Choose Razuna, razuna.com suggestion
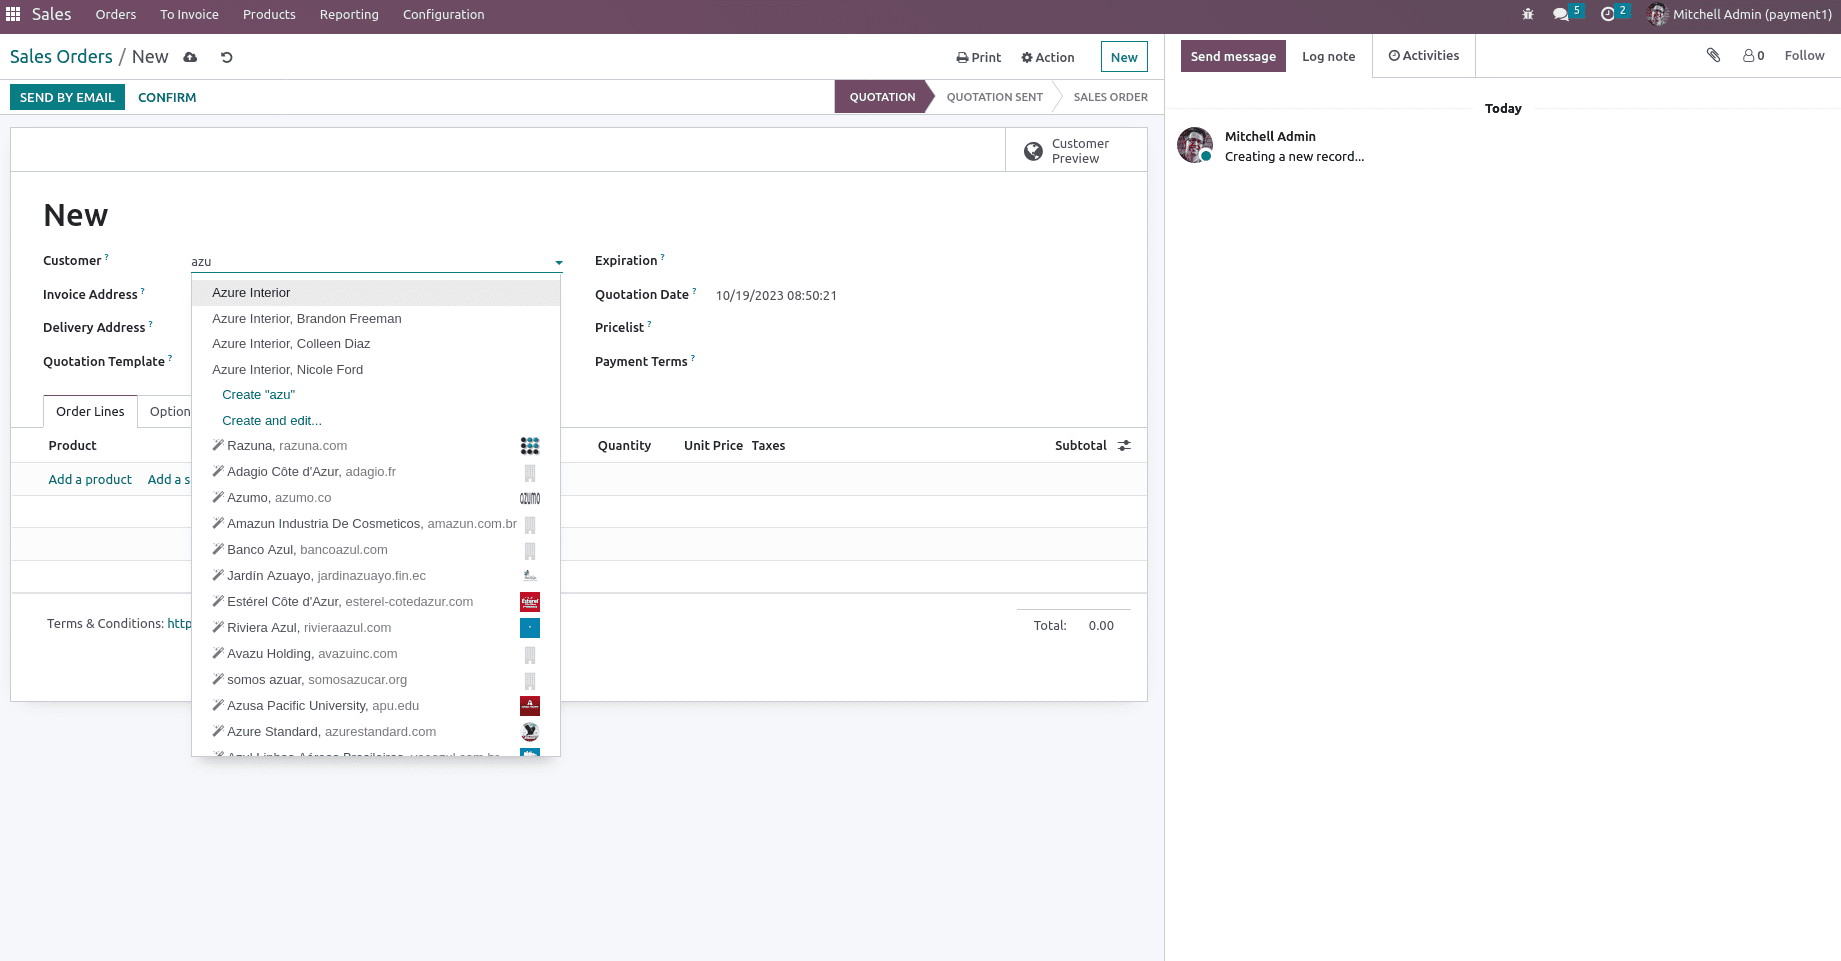The width and height of the screenshot is (1841, 961). [x=376, y=446]
